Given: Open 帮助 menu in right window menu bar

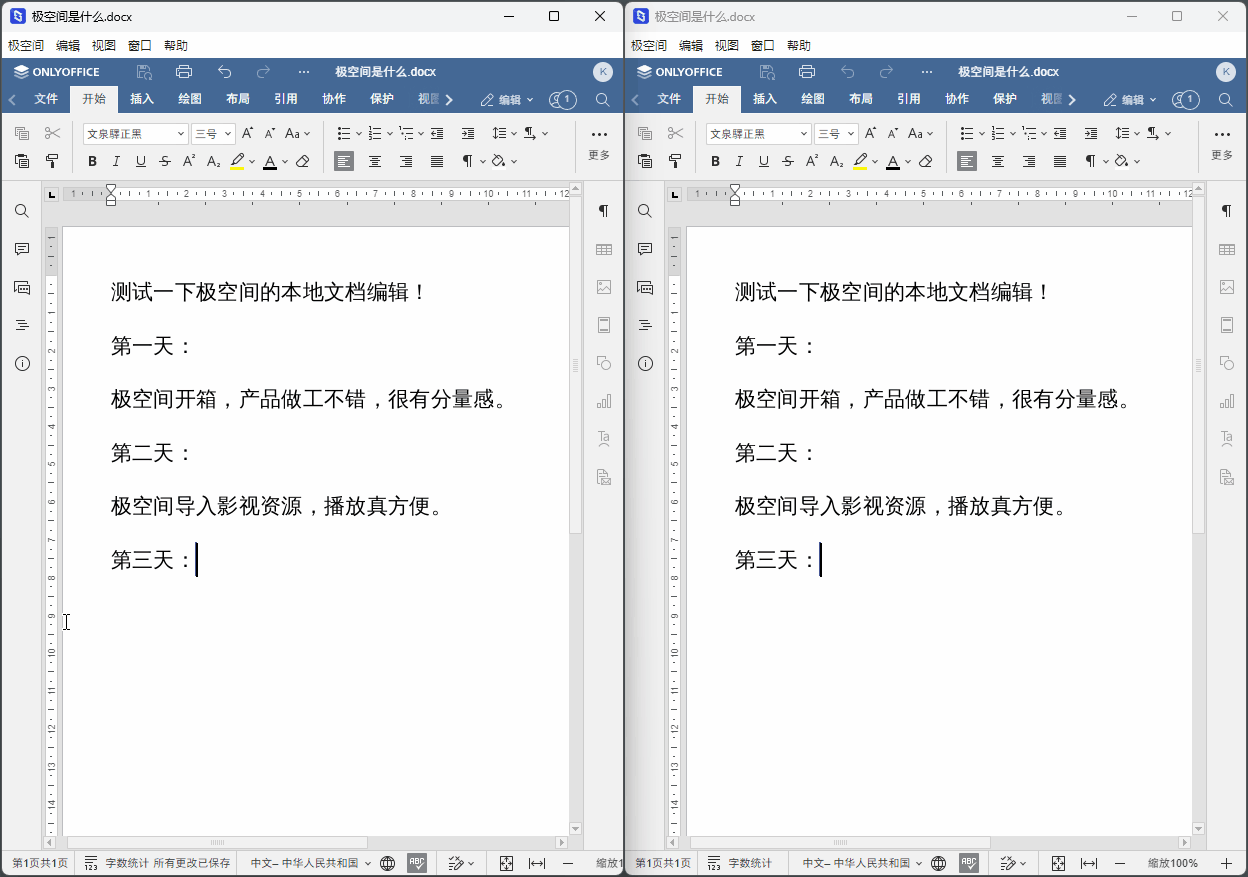Looking at the screenshot, I should (799, 45).
